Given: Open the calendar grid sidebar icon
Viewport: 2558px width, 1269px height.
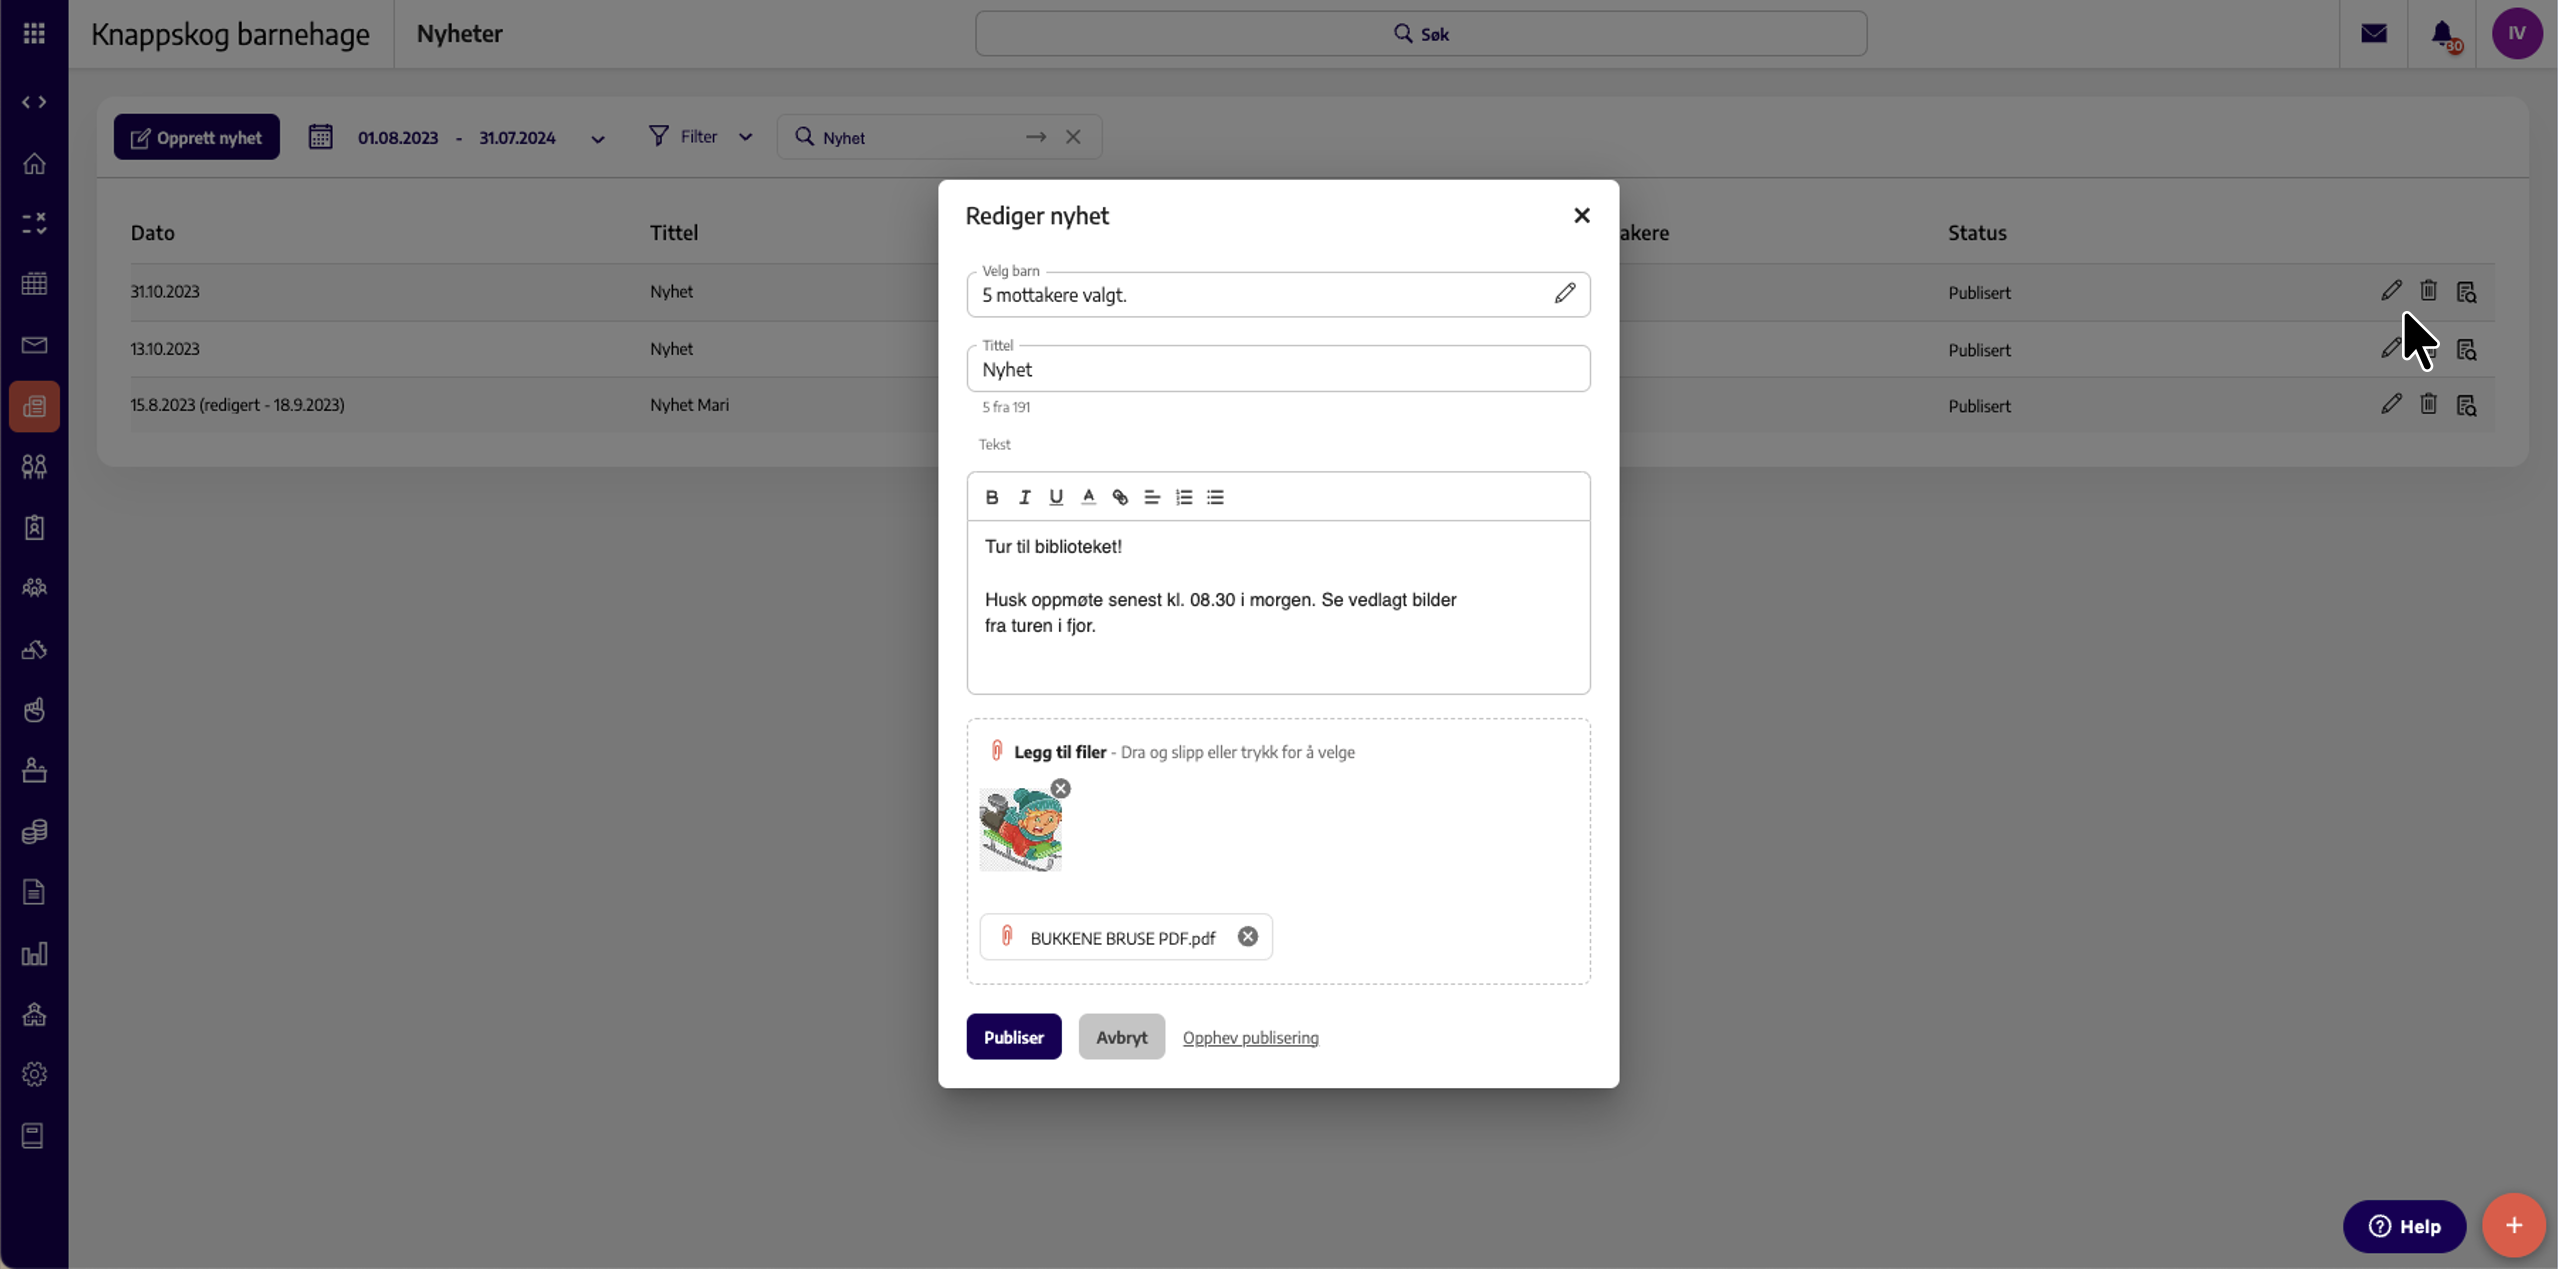Looking at the screenshot, I should (34, 284).
